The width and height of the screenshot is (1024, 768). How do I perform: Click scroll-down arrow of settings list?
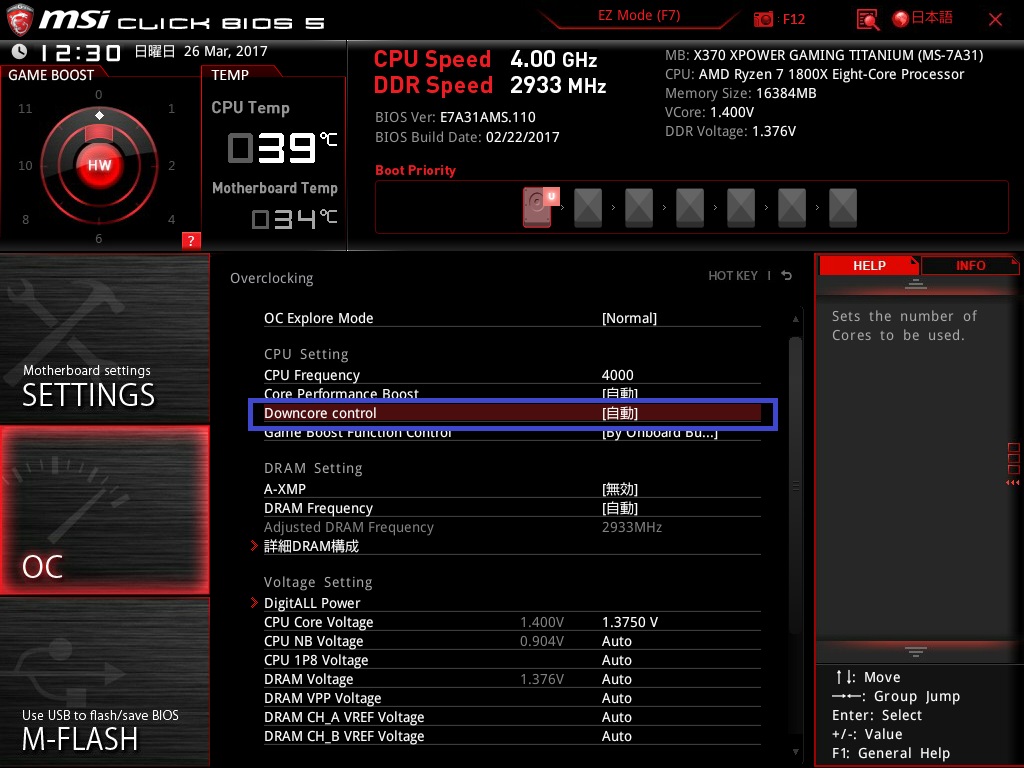click(795, 752)
